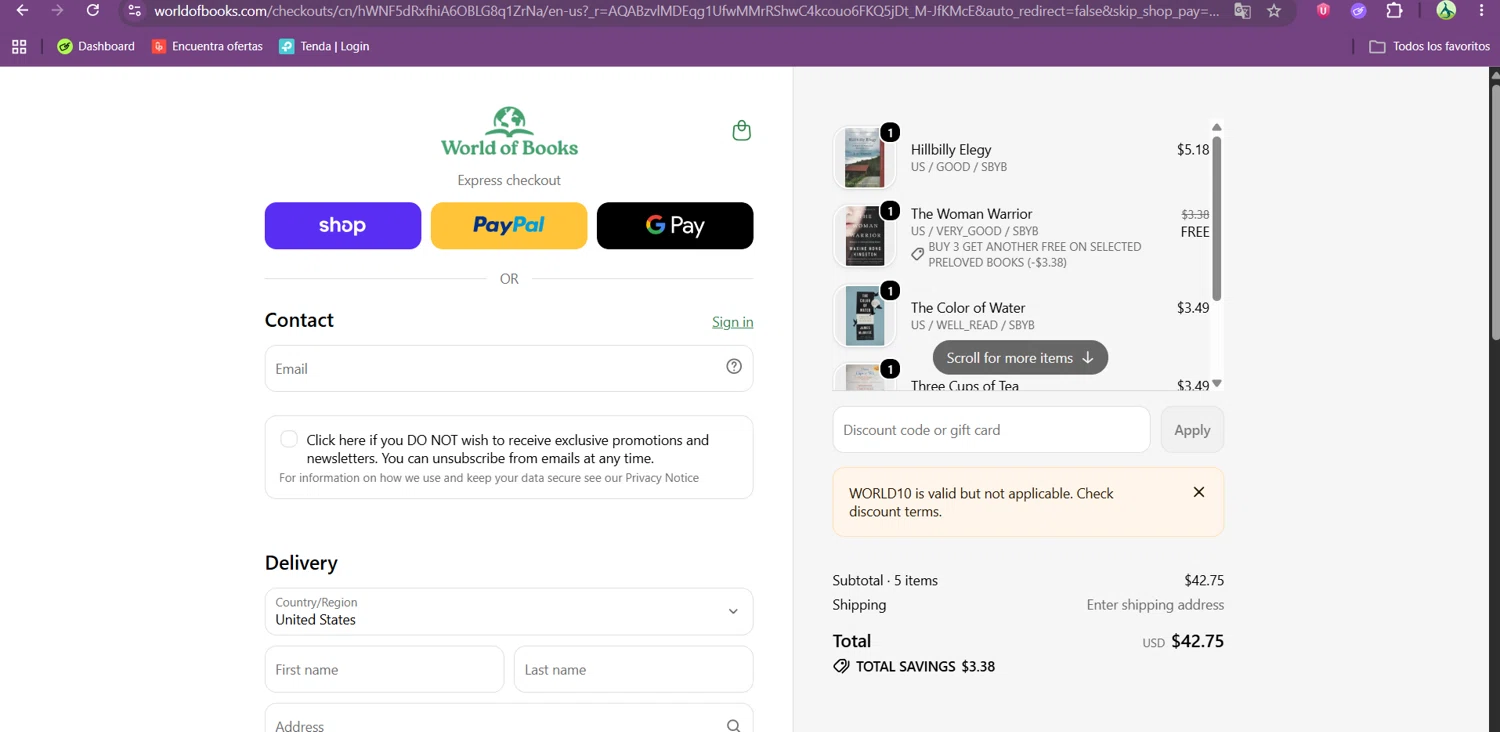Open the Privacy Notice link
Image resolution: width=1500 pixels, height=732 pixels.
662,478
